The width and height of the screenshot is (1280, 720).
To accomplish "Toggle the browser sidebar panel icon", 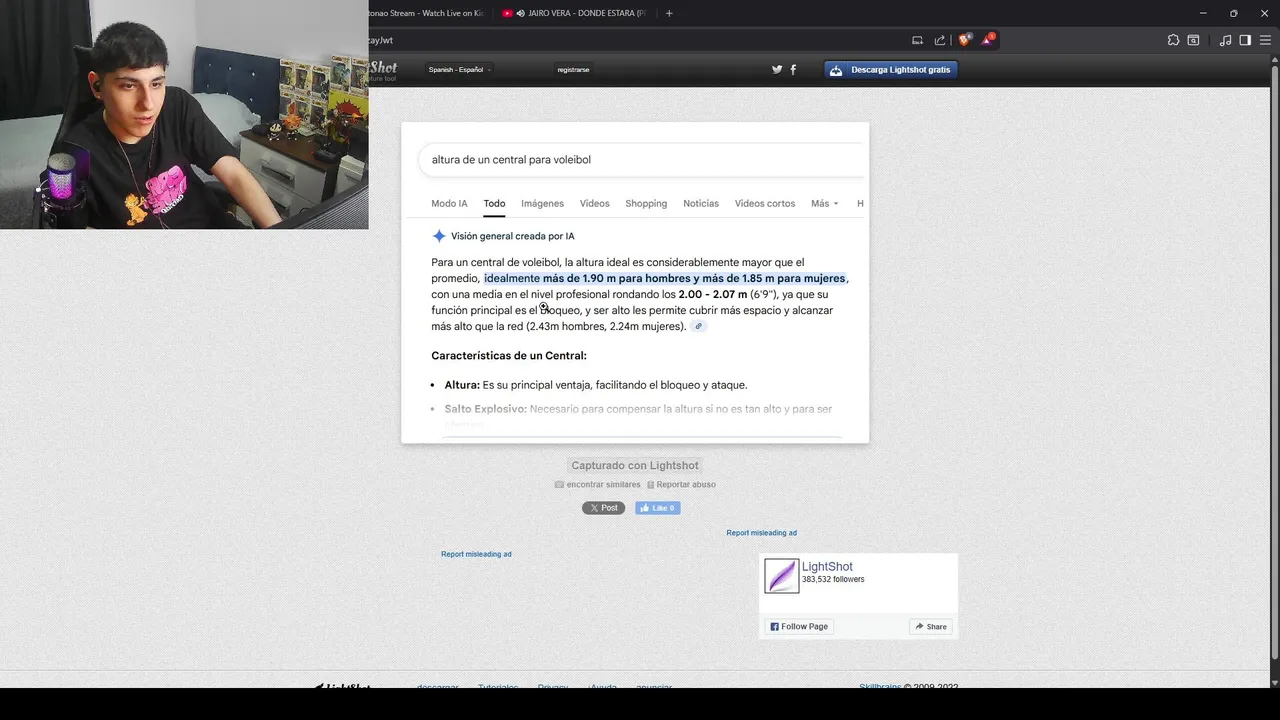I will (x=1245, y=40).
